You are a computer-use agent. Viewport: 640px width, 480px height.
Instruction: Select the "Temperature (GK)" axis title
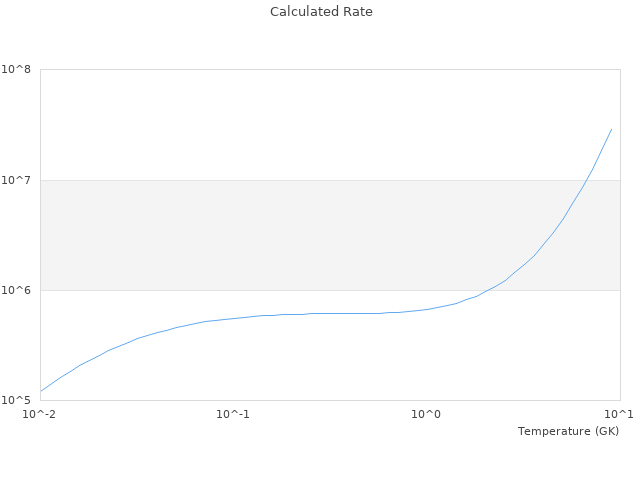pyautogui.click(x=568, y=431)
